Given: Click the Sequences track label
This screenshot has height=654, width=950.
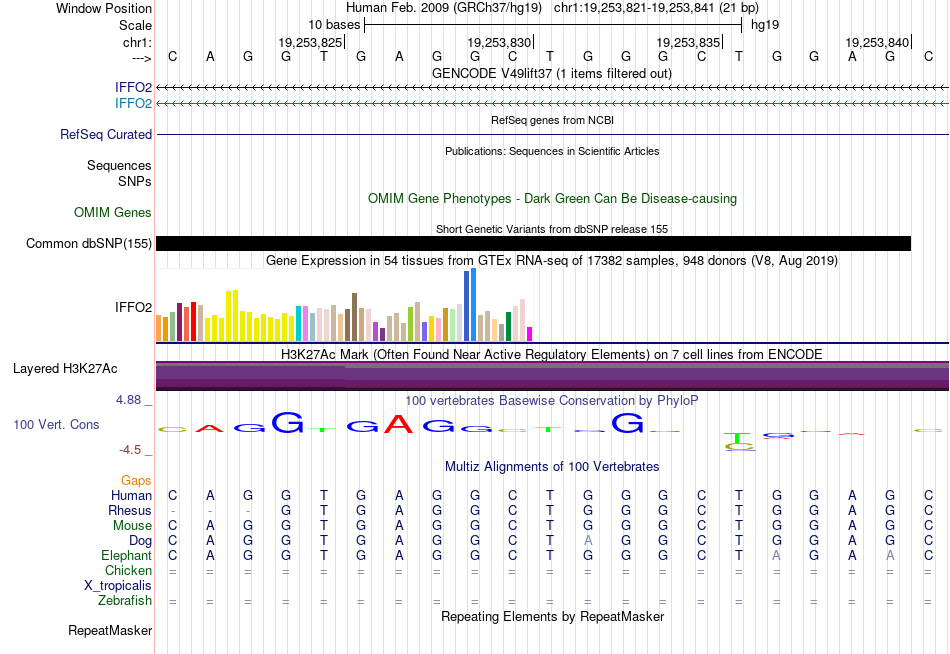Looking at the screenshot, I should coord(119,165).
